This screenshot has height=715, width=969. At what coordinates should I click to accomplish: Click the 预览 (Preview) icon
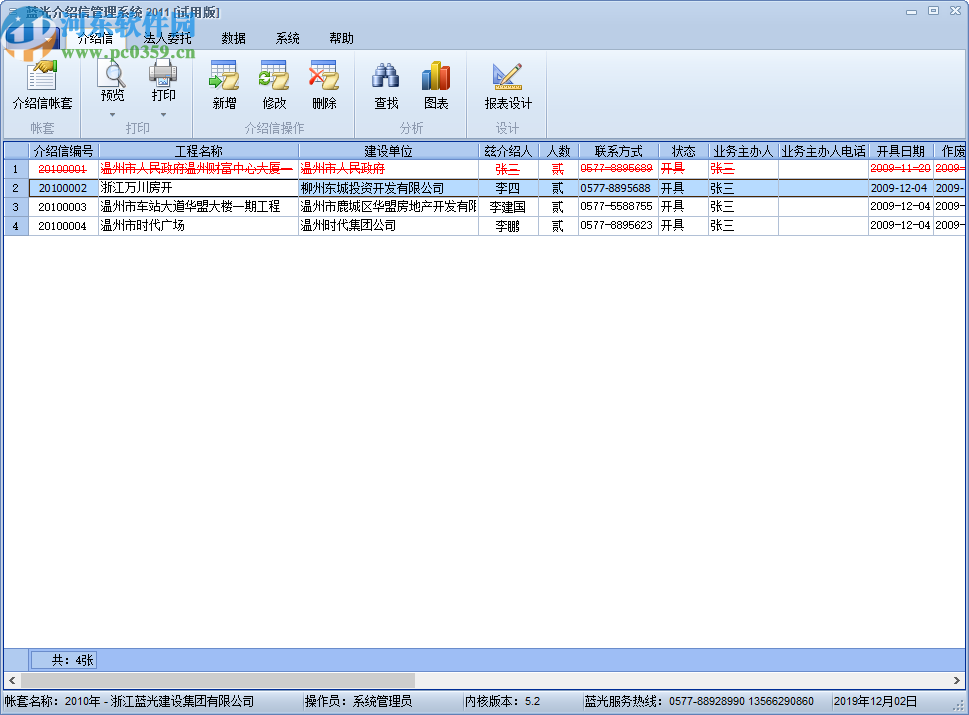pyautogui.click(x=111, y=80)
